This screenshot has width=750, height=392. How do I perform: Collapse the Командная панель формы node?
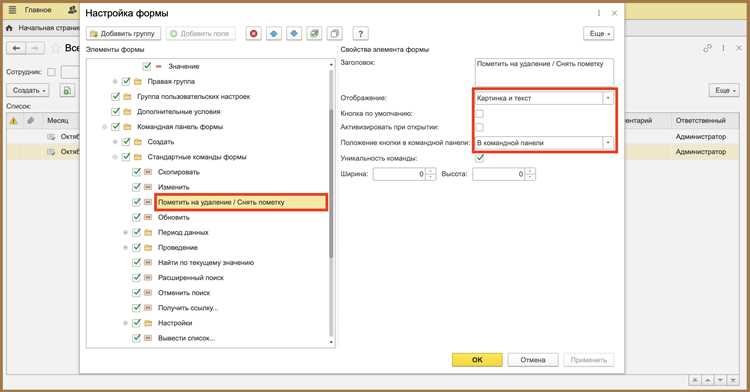pyautogui.click(x=105, y=127)
